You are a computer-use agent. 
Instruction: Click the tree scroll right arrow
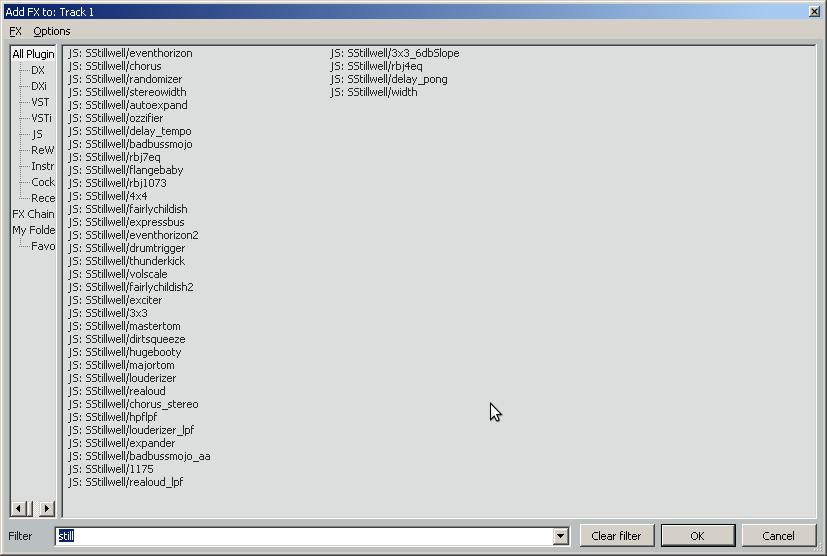coord(47,509)
